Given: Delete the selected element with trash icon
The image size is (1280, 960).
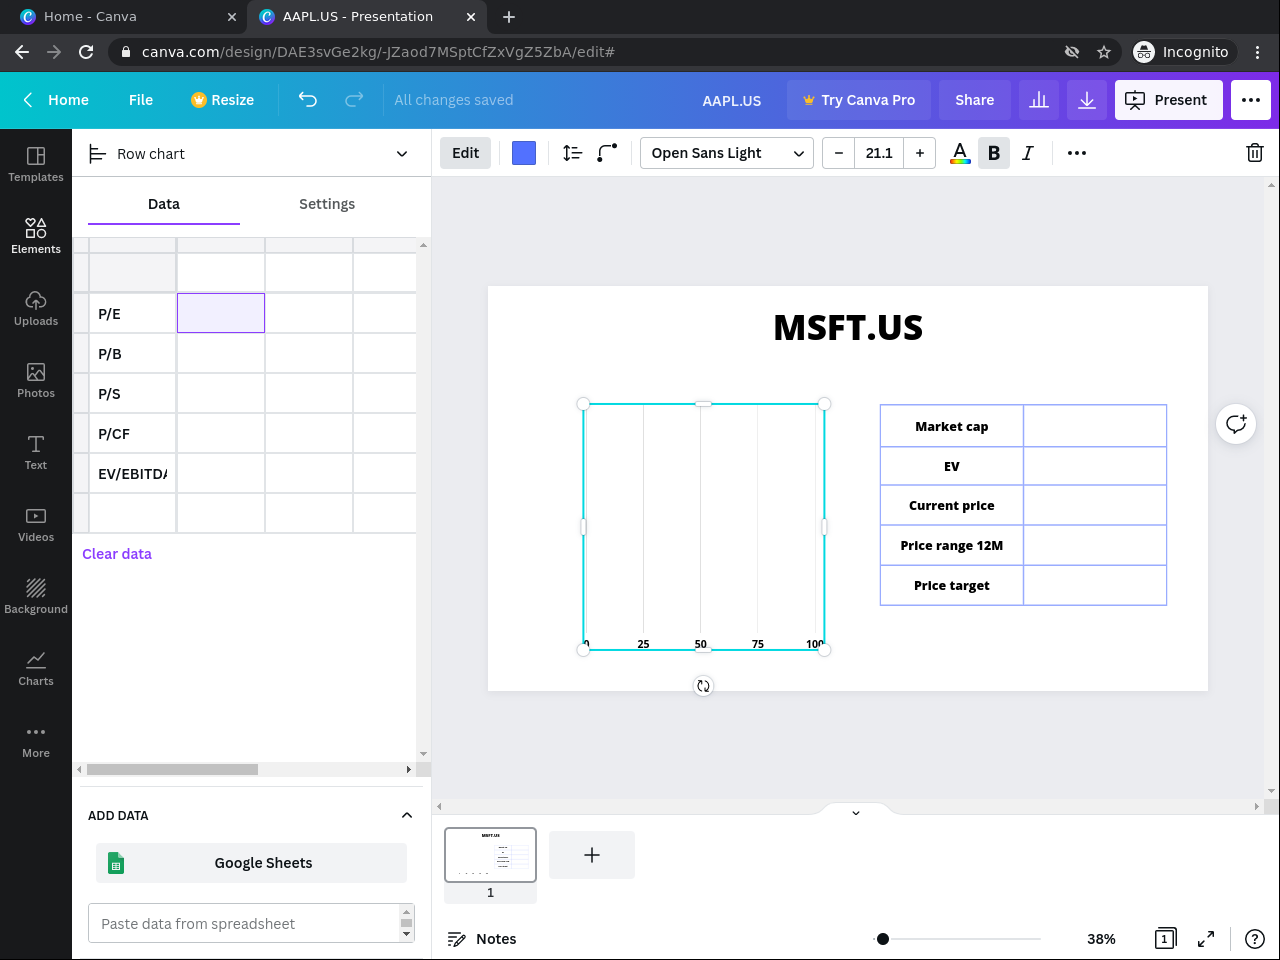Looking at the screenshot, I should pos(1255,153).
